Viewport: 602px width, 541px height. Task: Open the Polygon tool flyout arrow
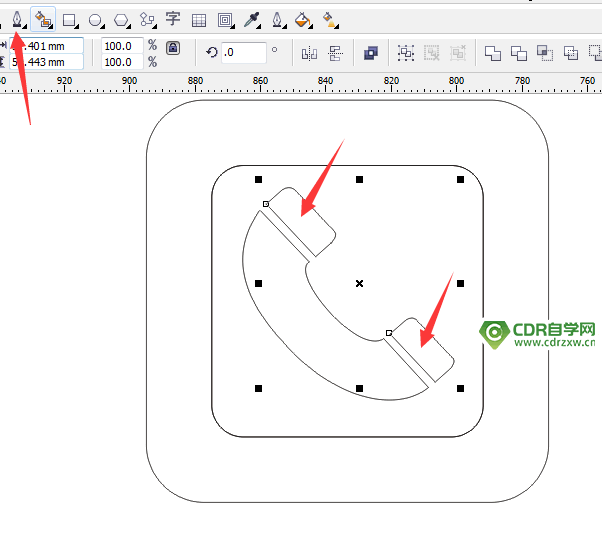(129, 26)
